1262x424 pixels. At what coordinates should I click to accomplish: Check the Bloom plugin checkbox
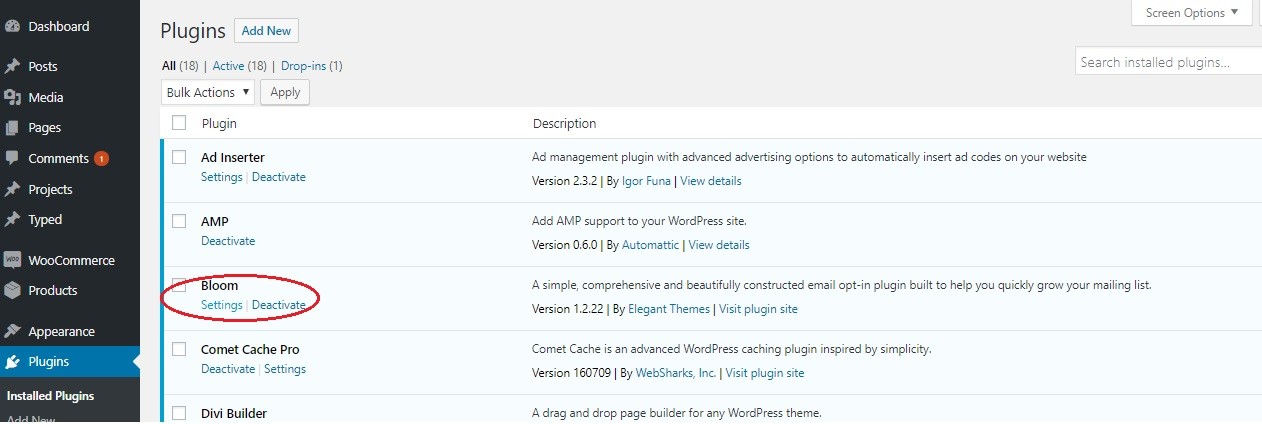tap(179, 285)
